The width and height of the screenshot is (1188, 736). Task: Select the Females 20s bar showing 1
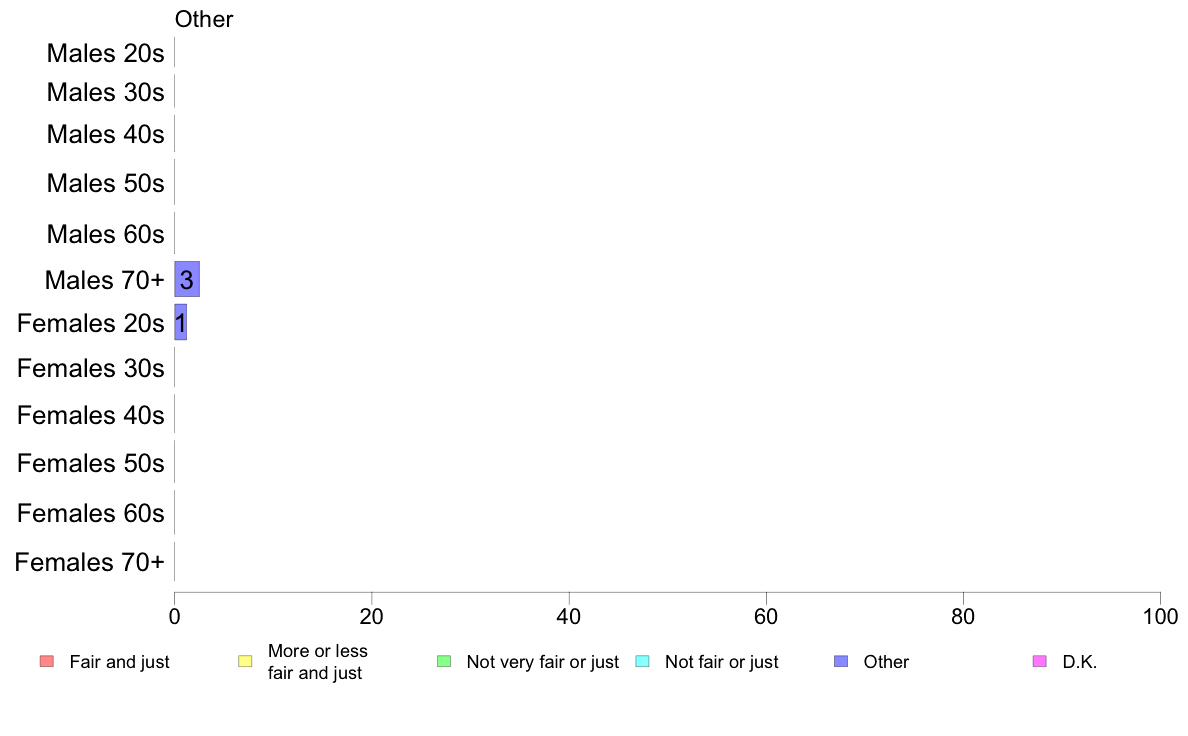pyautogui.click(x=180, y=322)
